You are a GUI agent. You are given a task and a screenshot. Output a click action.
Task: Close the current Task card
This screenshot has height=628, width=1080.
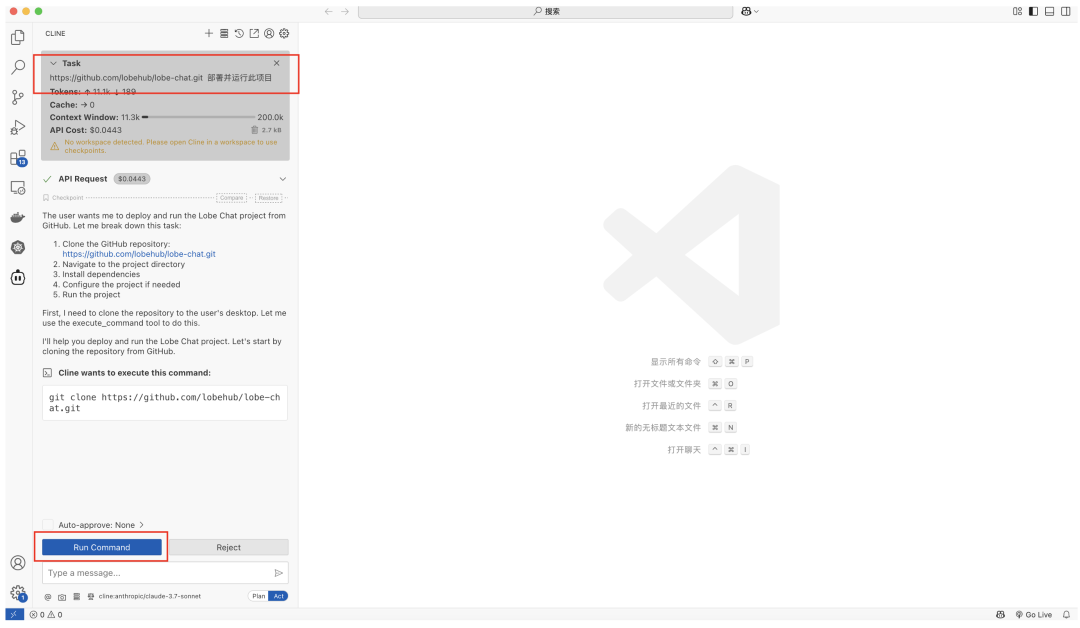276,63
